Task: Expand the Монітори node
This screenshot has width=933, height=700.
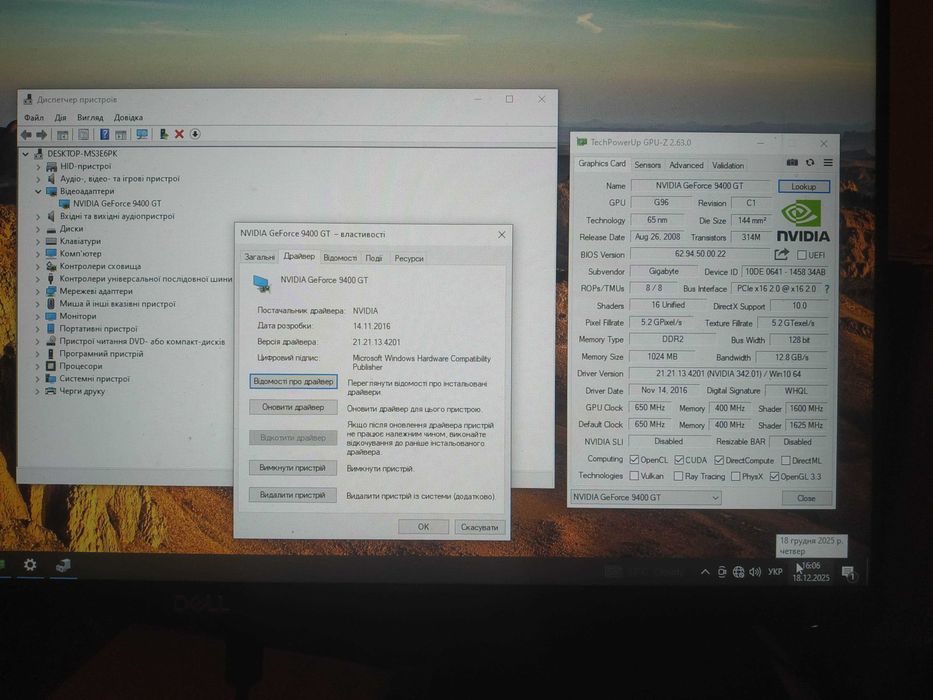Action: click(38, 317)
